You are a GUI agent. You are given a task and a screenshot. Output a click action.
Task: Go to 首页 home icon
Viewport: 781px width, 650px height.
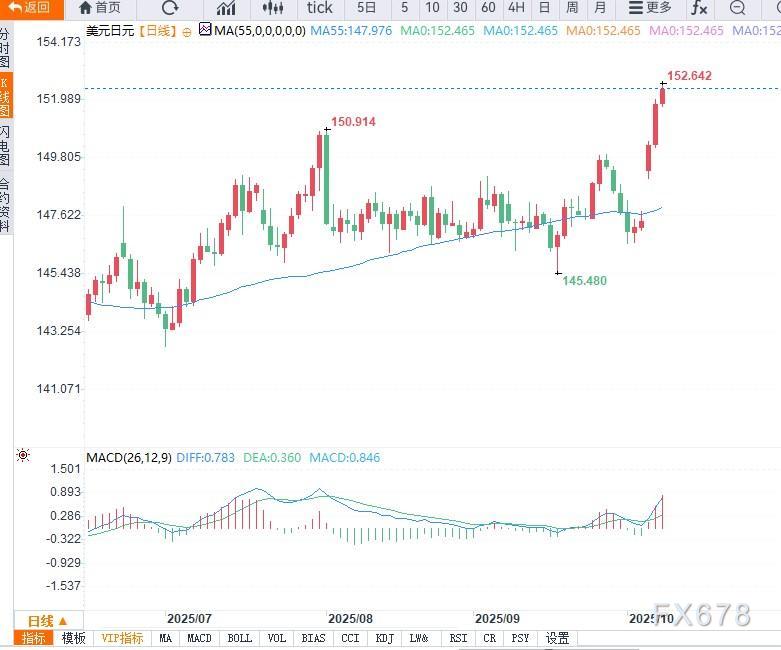[100, 8]
